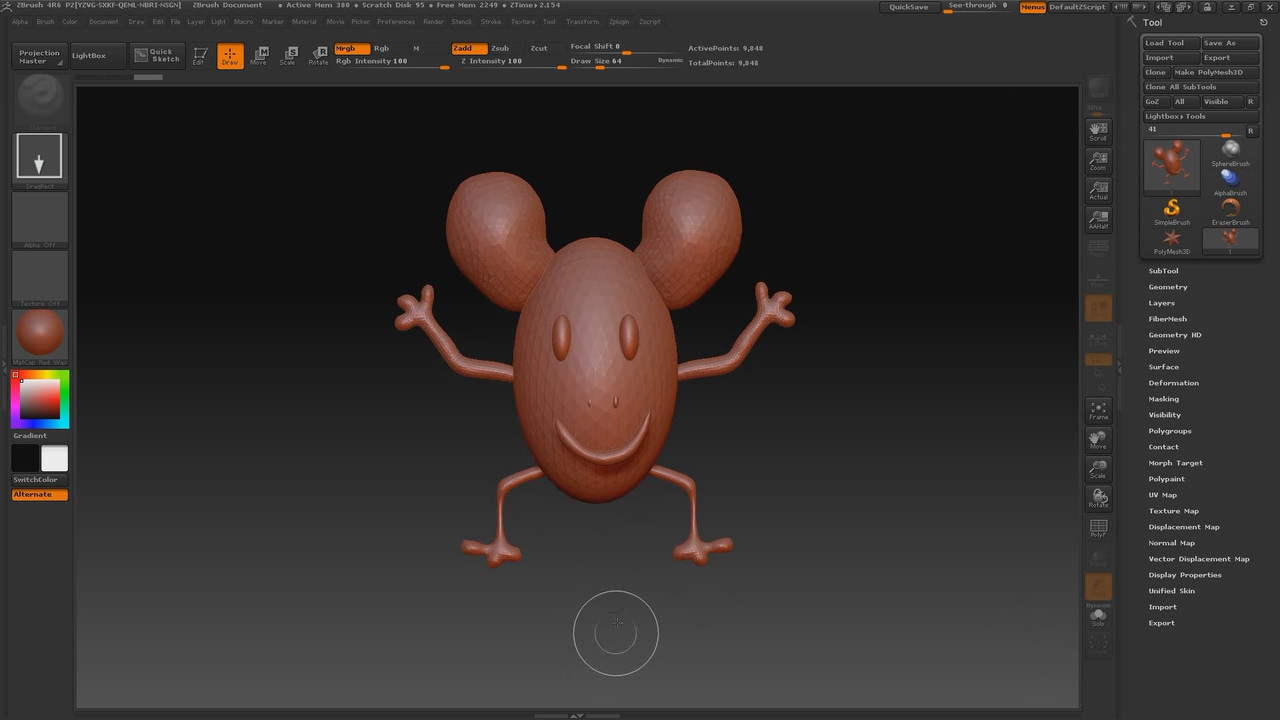
Task: Expand the Geometry section
Action: (x=1168, y=287)
